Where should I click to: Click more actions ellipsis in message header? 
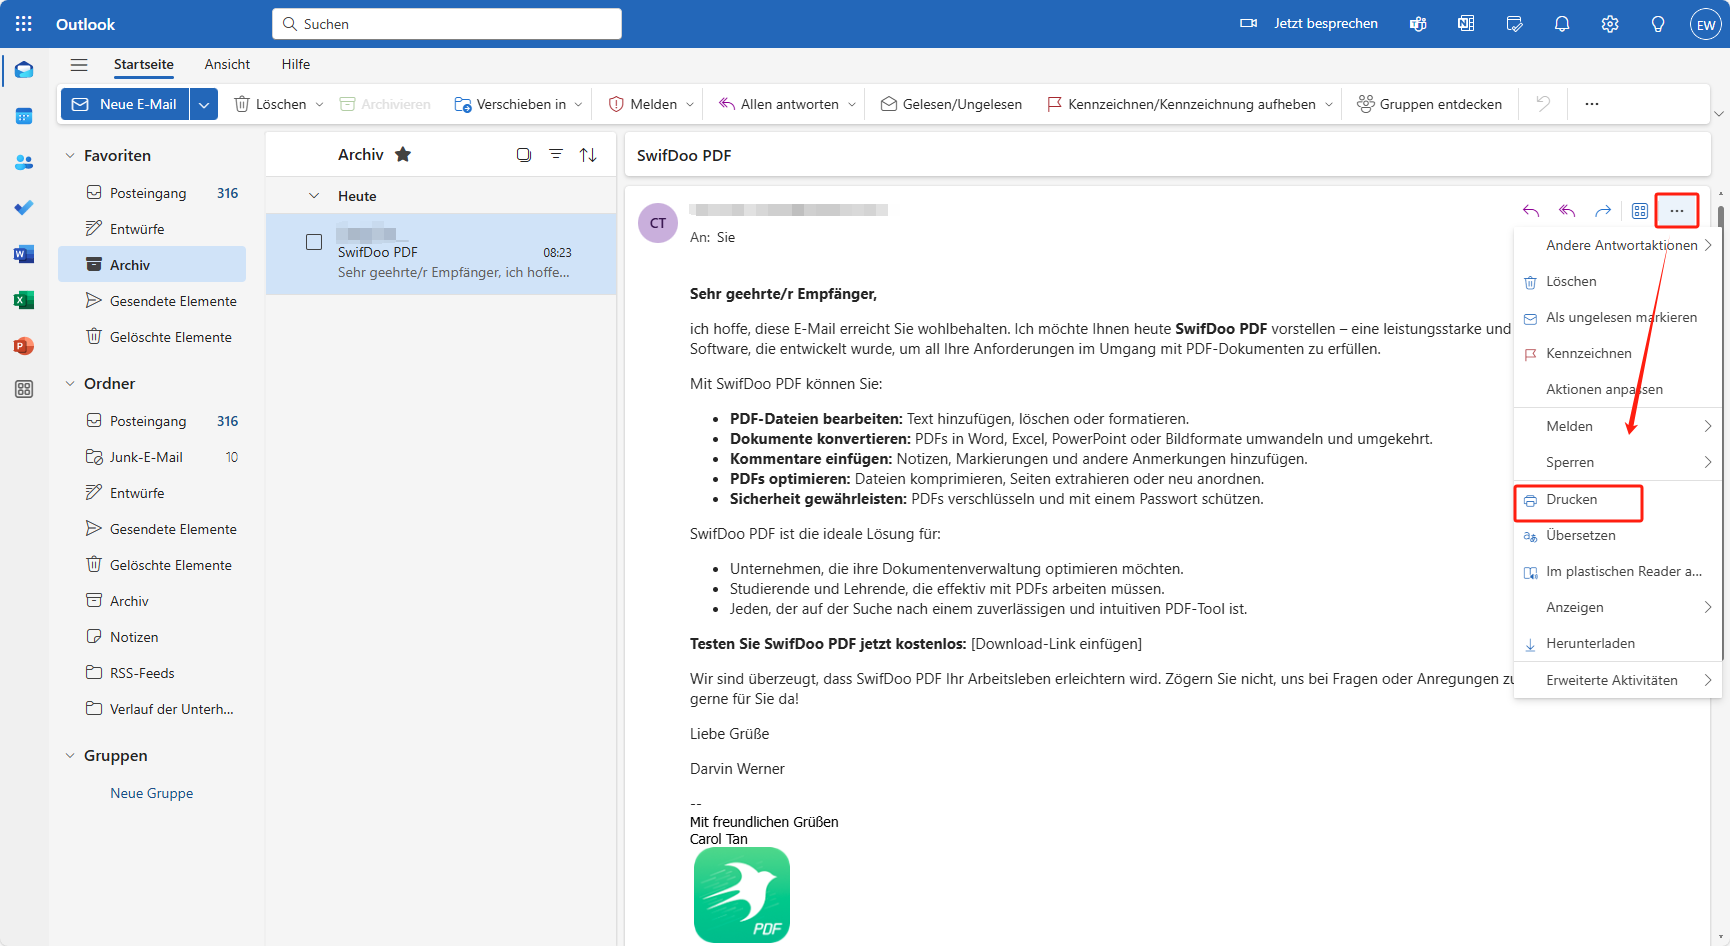point(1677,211)
